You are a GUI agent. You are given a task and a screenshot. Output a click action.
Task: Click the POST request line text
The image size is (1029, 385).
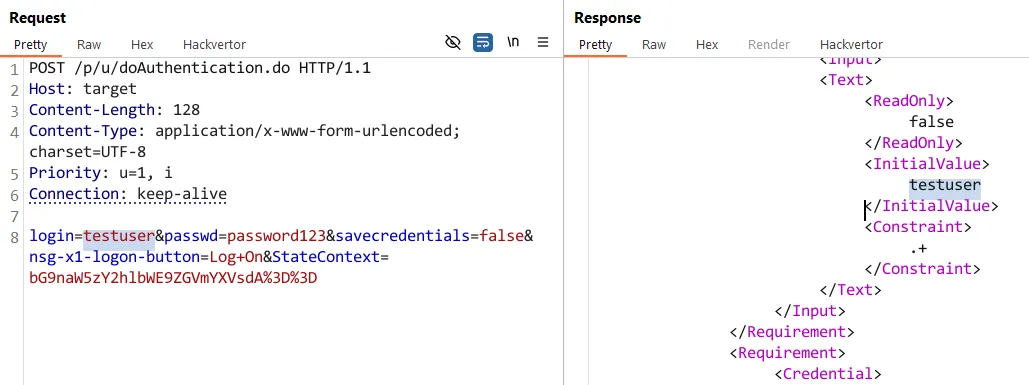pyautogui.click(x=200, y=68)
